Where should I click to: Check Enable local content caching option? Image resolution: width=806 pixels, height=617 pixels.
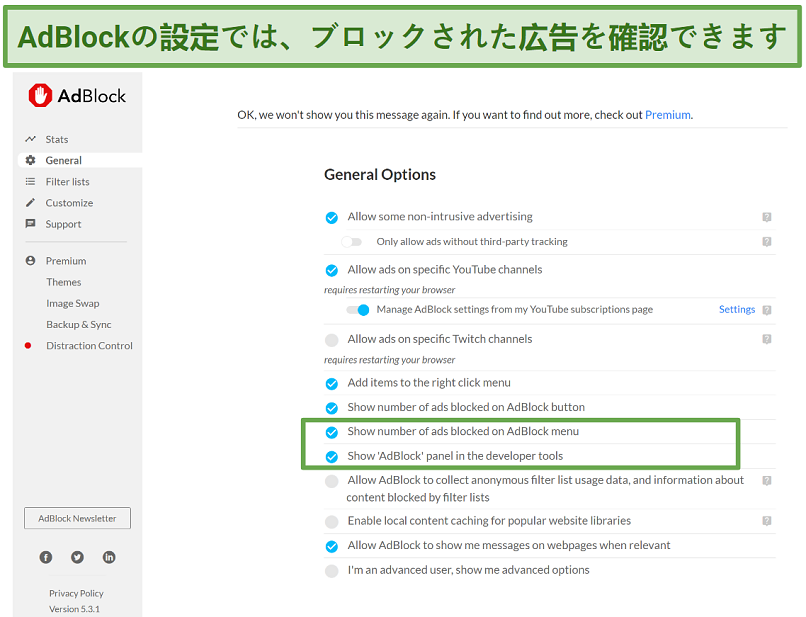tap(332, 522)
